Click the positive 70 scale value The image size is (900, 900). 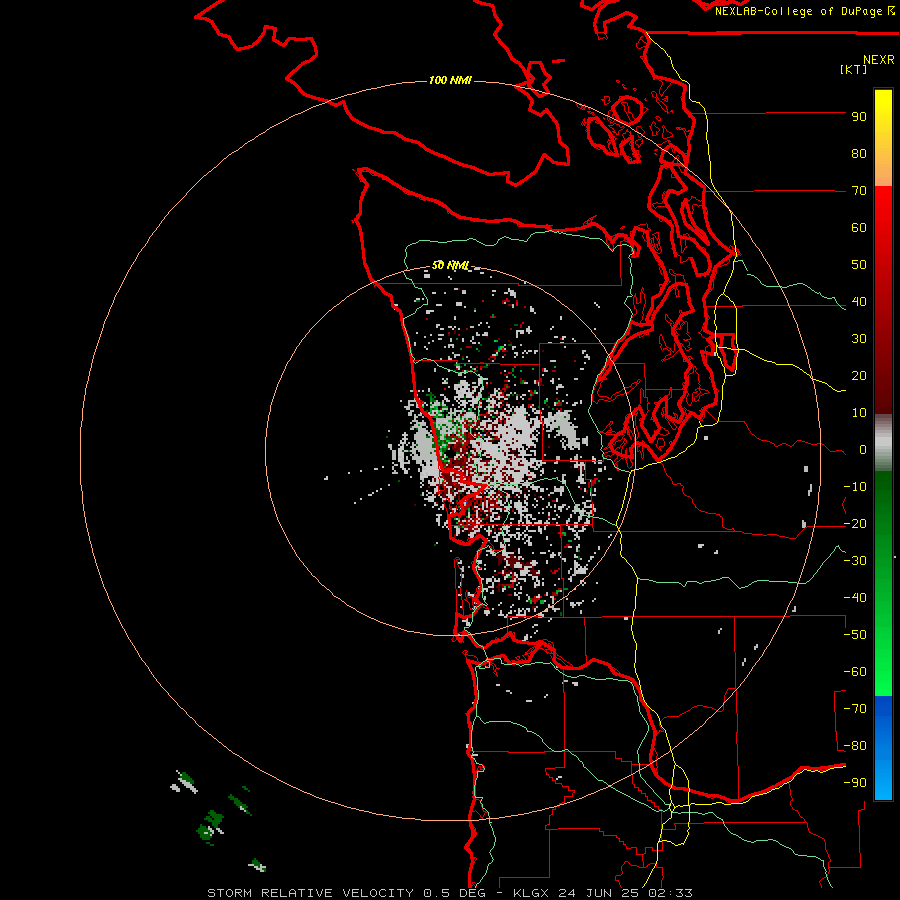859,191
